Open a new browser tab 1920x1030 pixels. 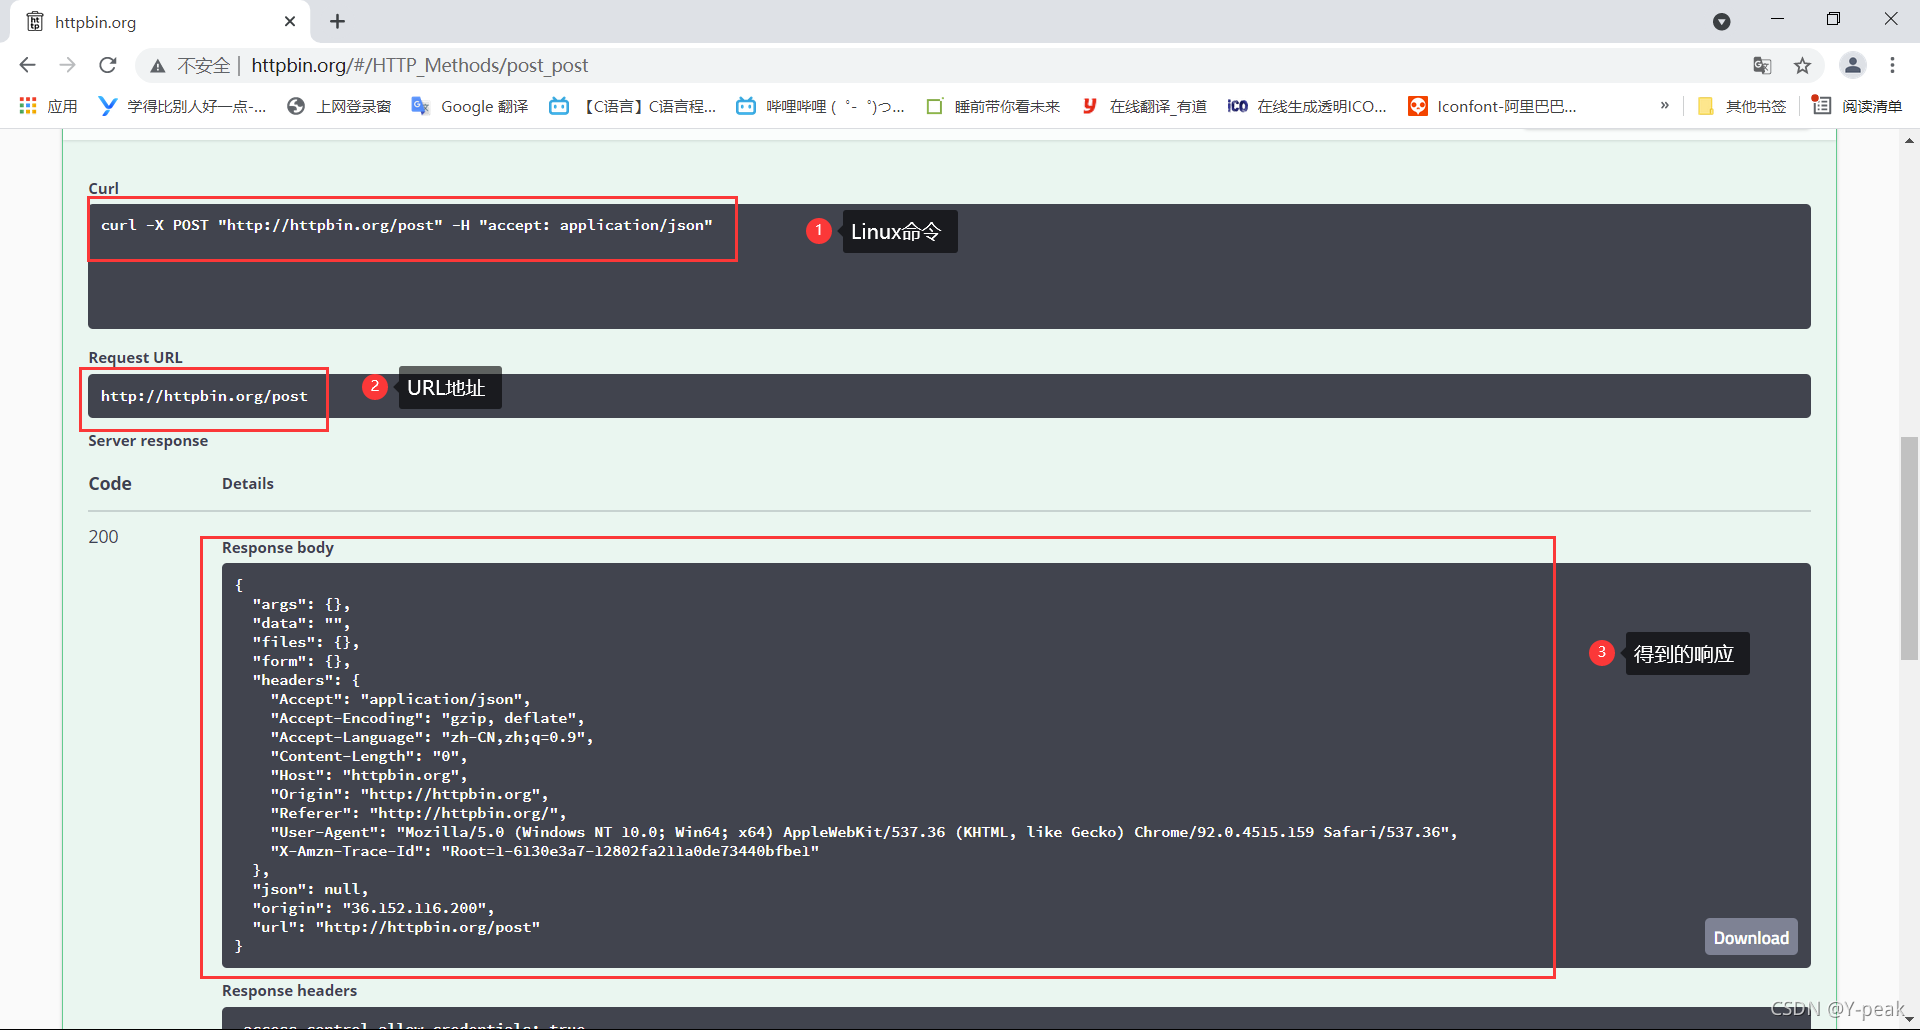[337, 21]
